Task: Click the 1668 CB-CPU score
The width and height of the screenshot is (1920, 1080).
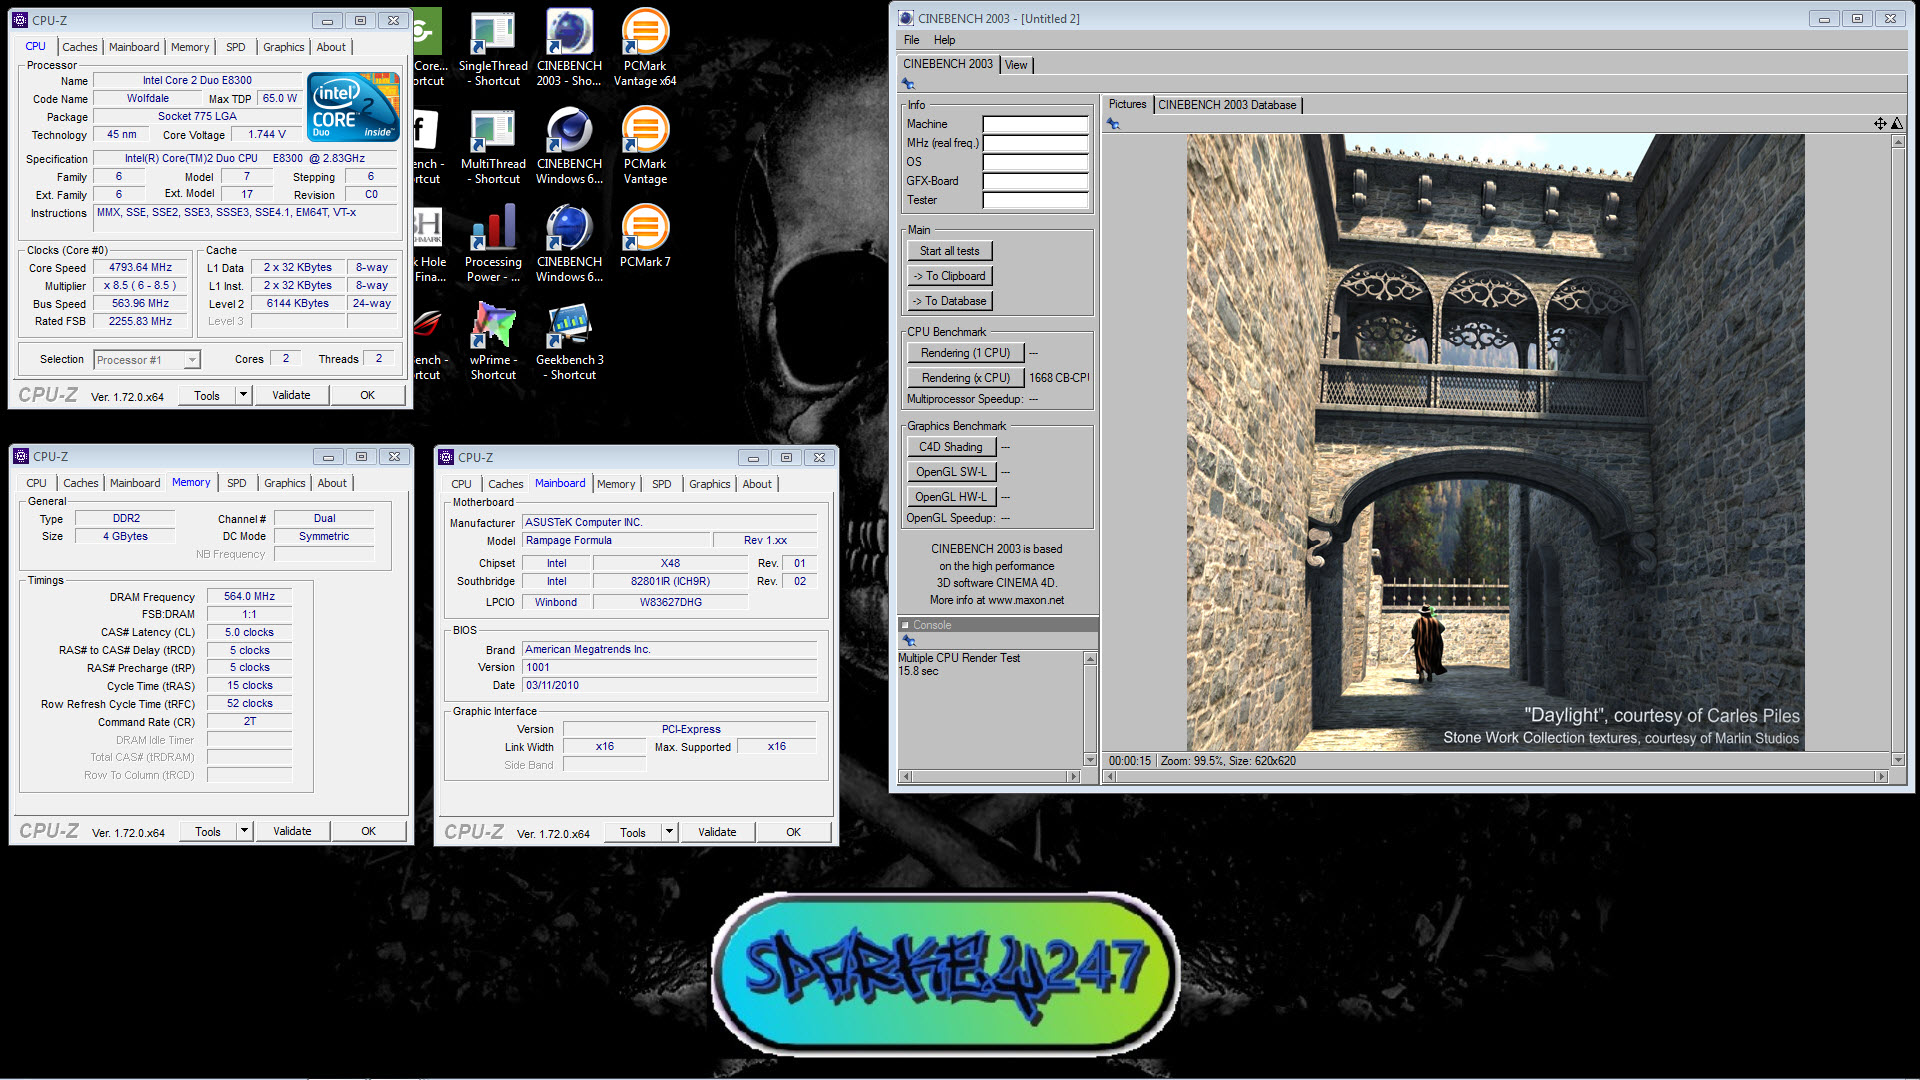Action: 1058,378
